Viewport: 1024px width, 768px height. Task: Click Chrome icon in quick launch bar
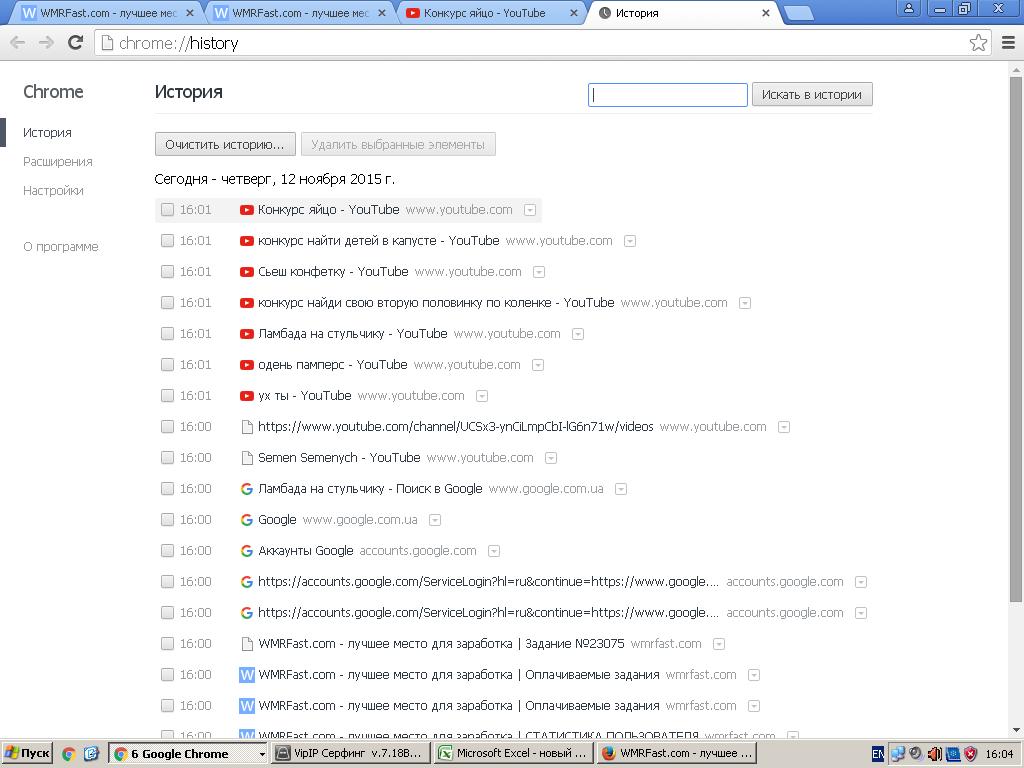click(69, 754)
